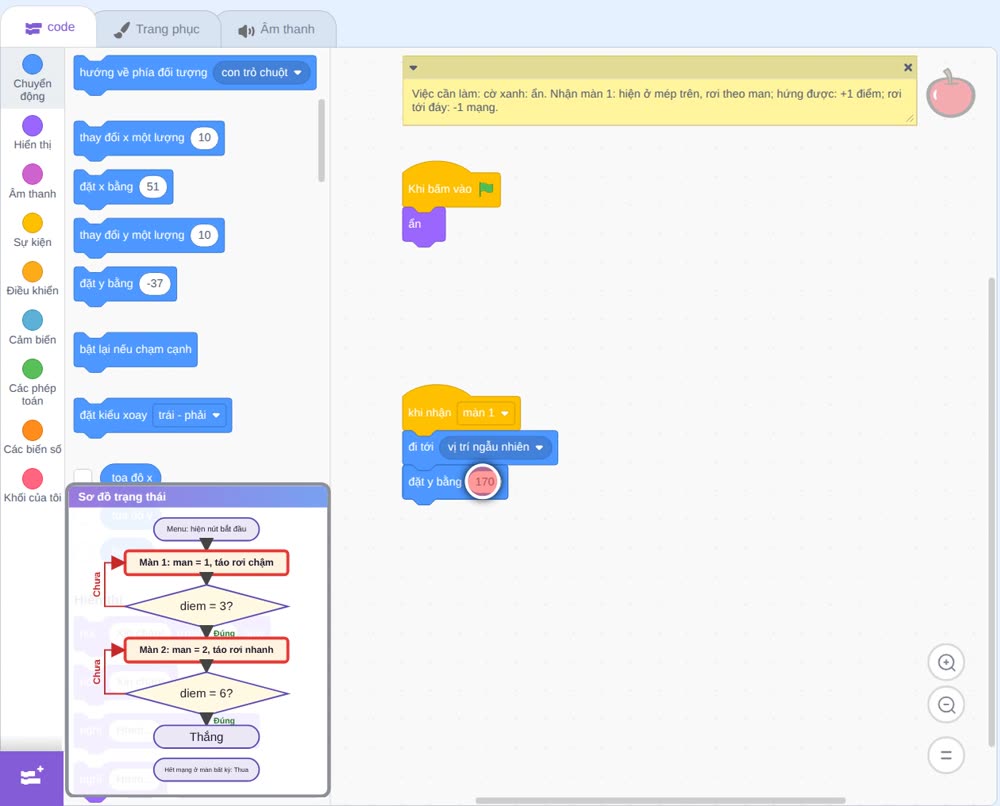
Task: Click the 'diem = 3?' decision diamond
Action: [207, 606]
